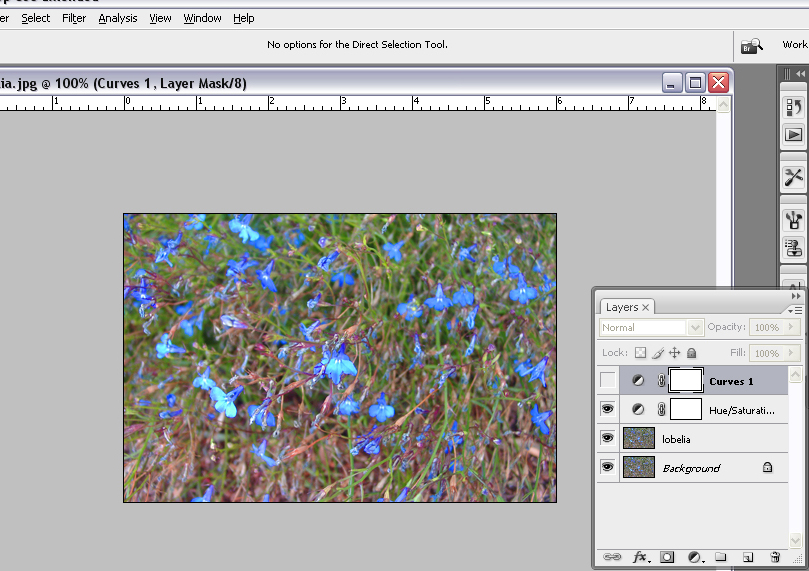Open the Analysis menu
Image resolution: width=809 pixels, height=571 pixels.
click(118, 19)
